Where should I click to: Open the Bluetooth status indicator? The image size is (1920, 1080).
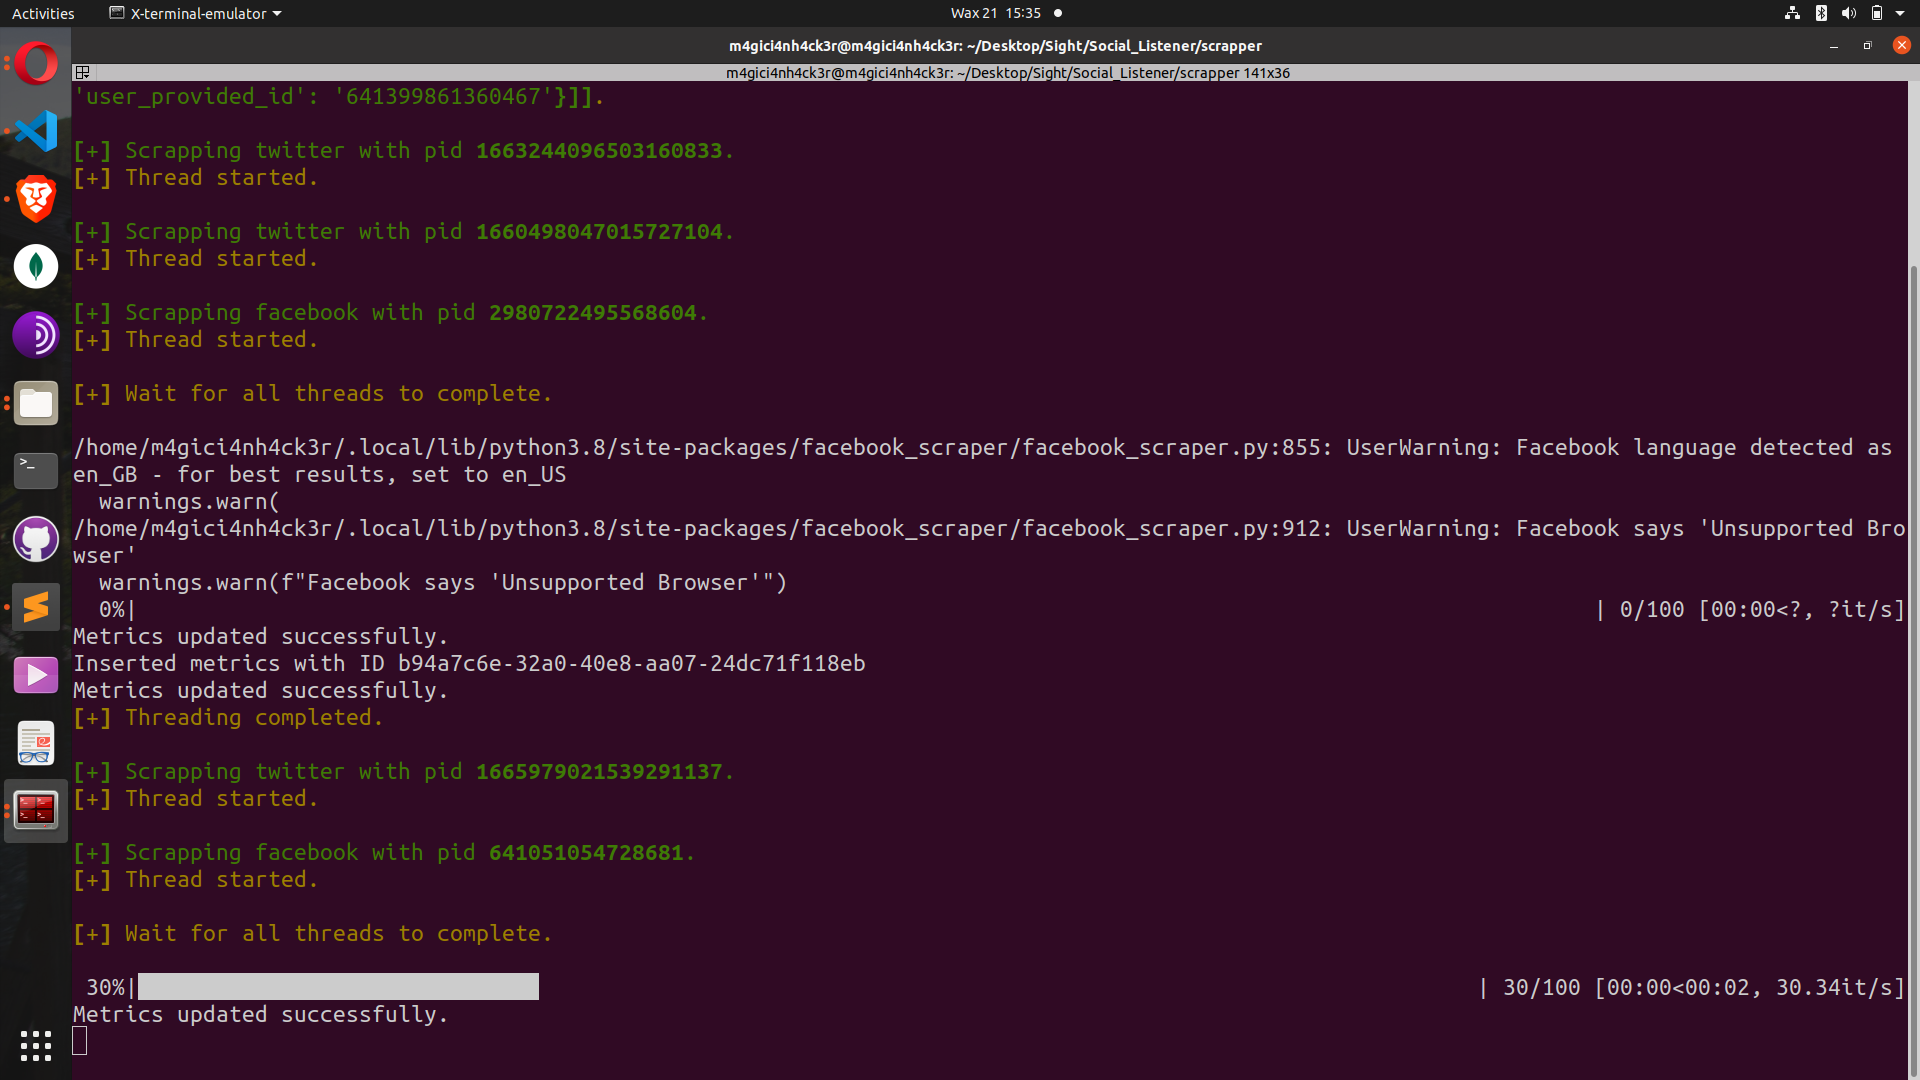point(1821,13)
